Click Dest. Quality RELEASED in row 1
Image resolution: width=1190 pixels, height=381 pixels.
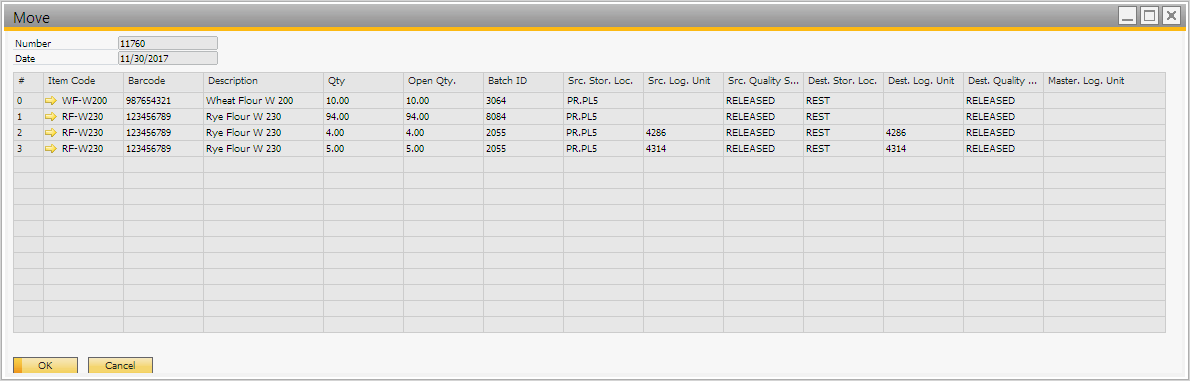(x=1003, y=117)
